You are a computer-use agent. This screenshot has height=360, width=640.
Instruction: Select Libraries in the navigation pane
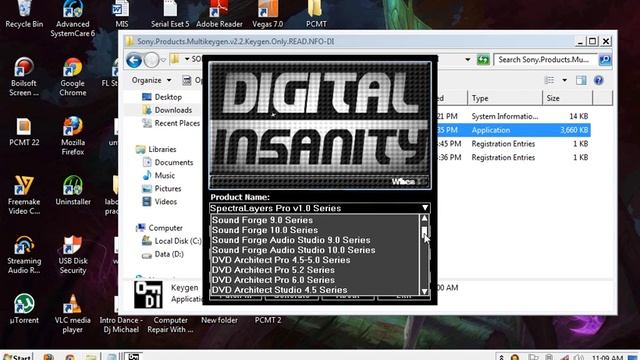(x=156, y=149)
